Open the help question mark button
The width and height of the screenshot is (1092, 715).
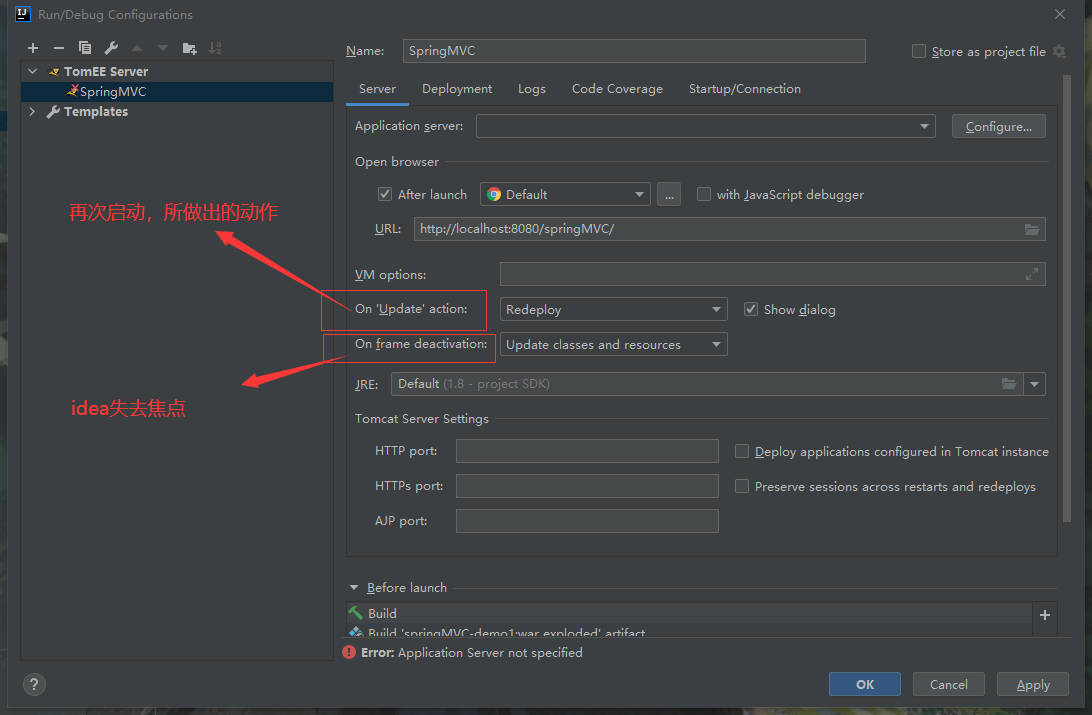pos(34,684)
